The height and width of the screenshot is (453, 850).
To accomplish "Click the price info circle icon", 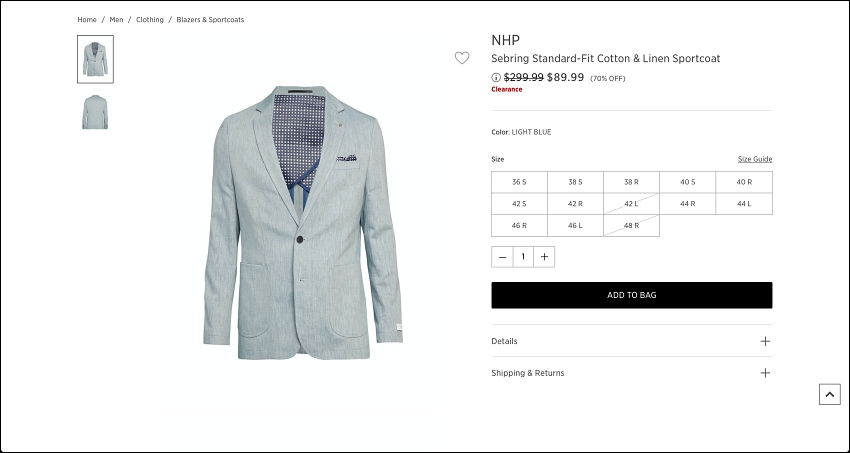I will point(496,77).
